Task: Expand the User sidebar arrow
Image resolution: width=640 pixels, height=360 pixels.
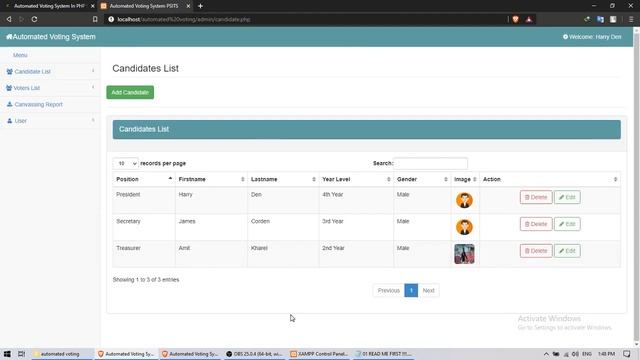Action: pyautogui.click(x=93, y=120)
